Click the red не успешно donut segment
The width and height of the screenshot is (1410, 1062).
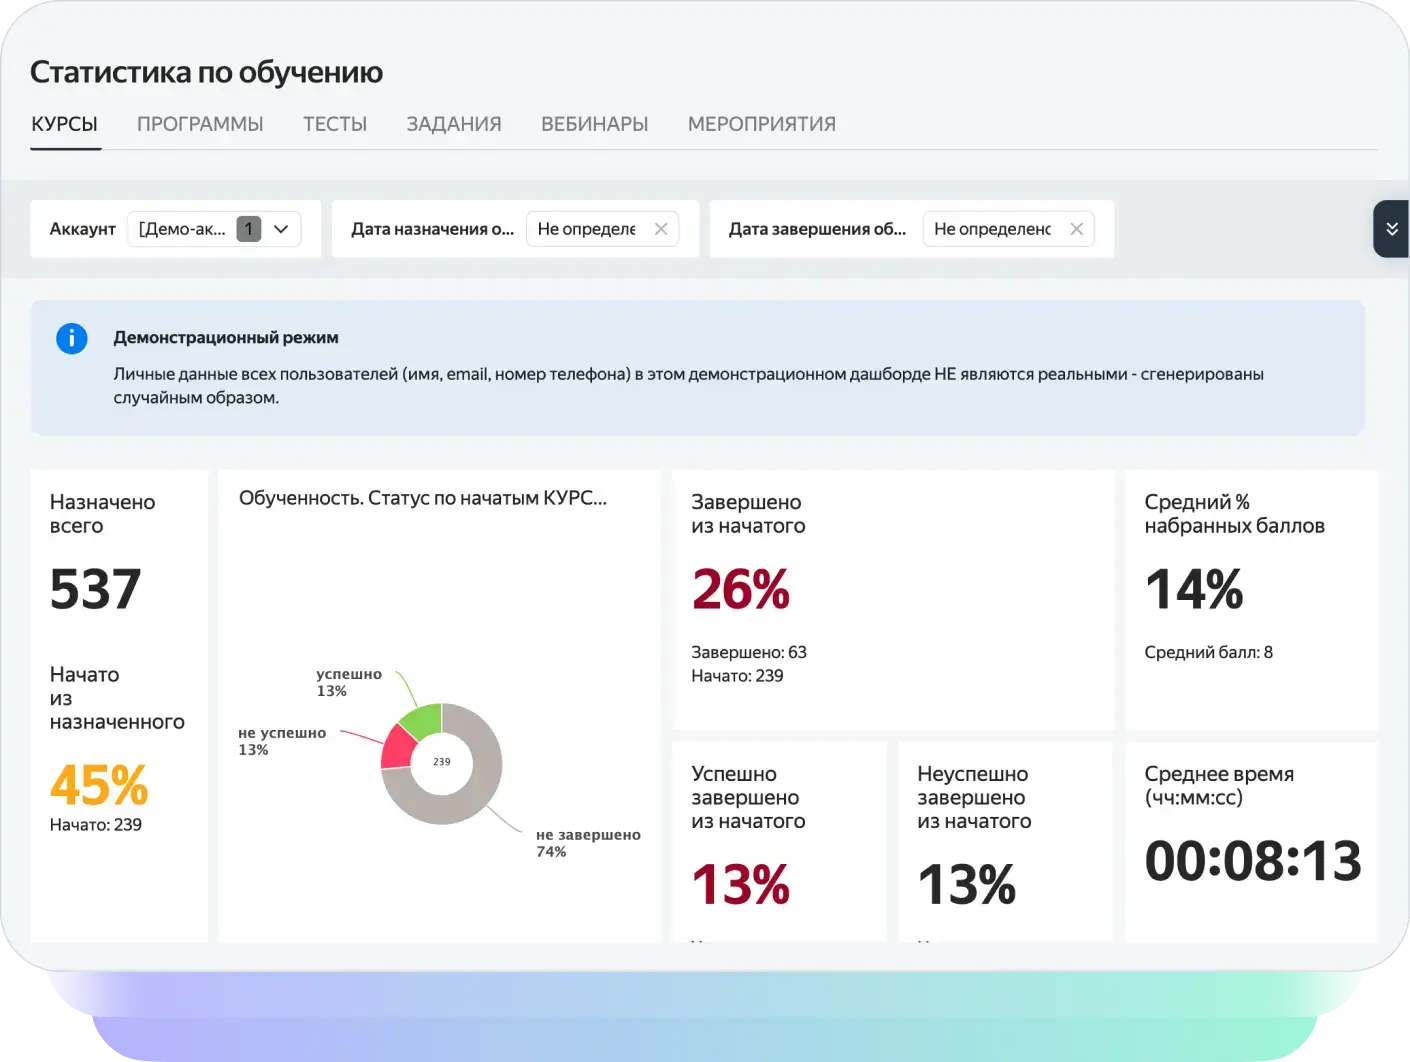click(x=397, y=748)
